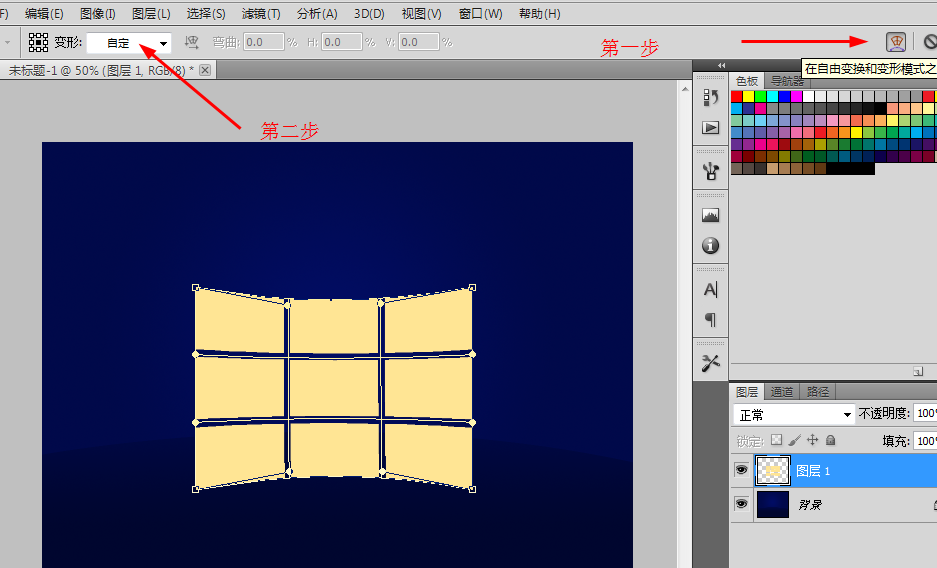937x568 pixels.
Task: Pick the magenta swatch in first row
Action: (x=797, y=96)
